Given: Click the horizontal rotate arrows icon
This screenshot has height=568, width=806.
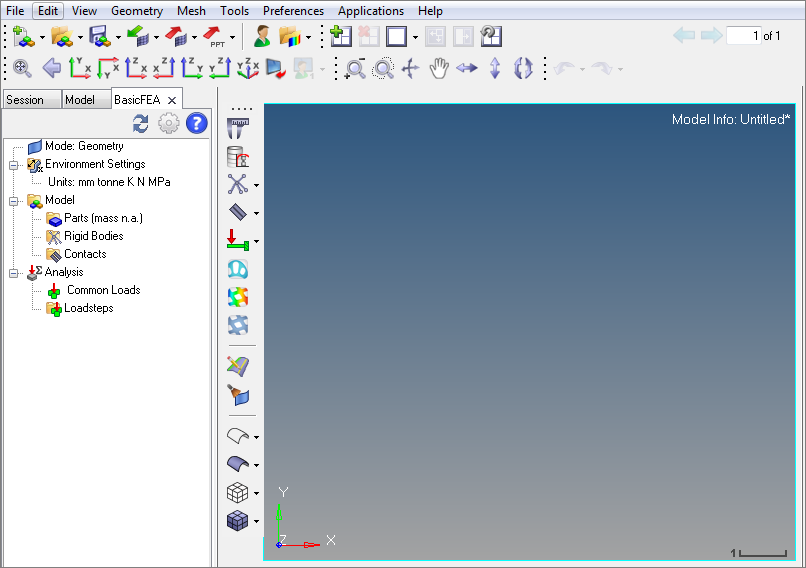Looking at the screenshot, I should [x=467, y=68].
